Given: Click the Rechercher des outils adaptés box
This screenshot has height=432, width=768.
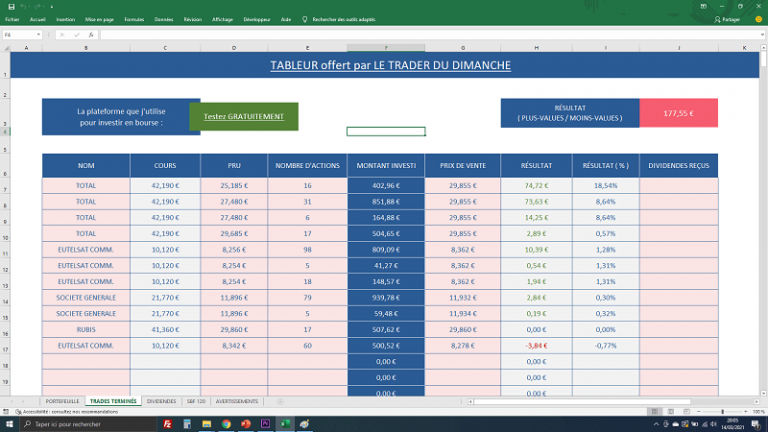Looking at the screenshot, I should click(x=345, y=19).
